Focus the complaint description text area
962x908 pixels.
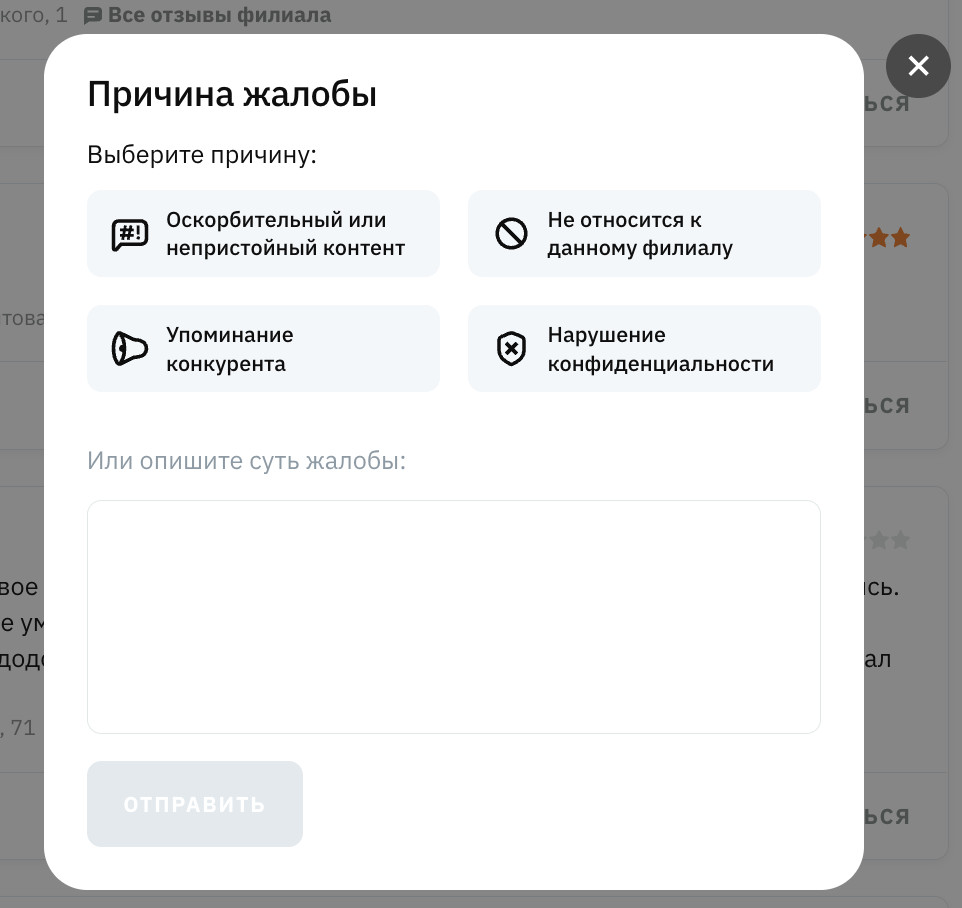tap(453, 616)
